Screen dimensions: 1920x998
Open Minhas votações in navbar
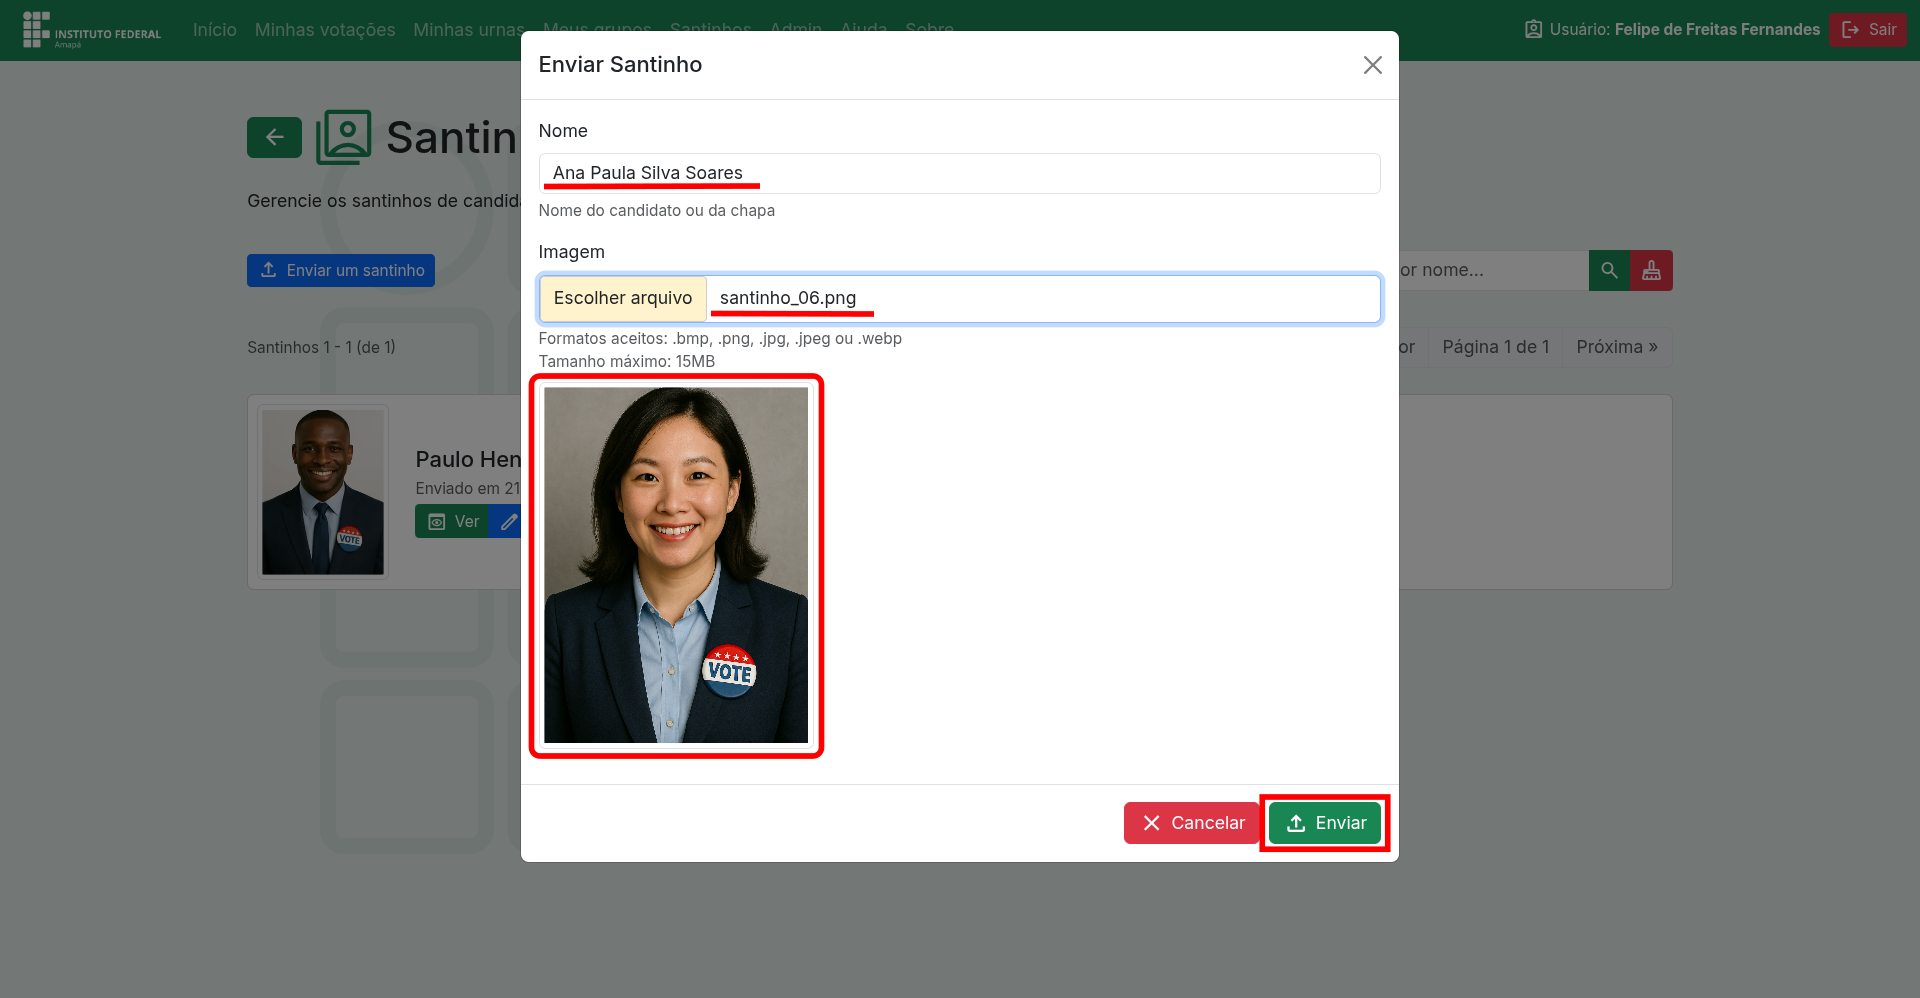click(x=324, y=30)
